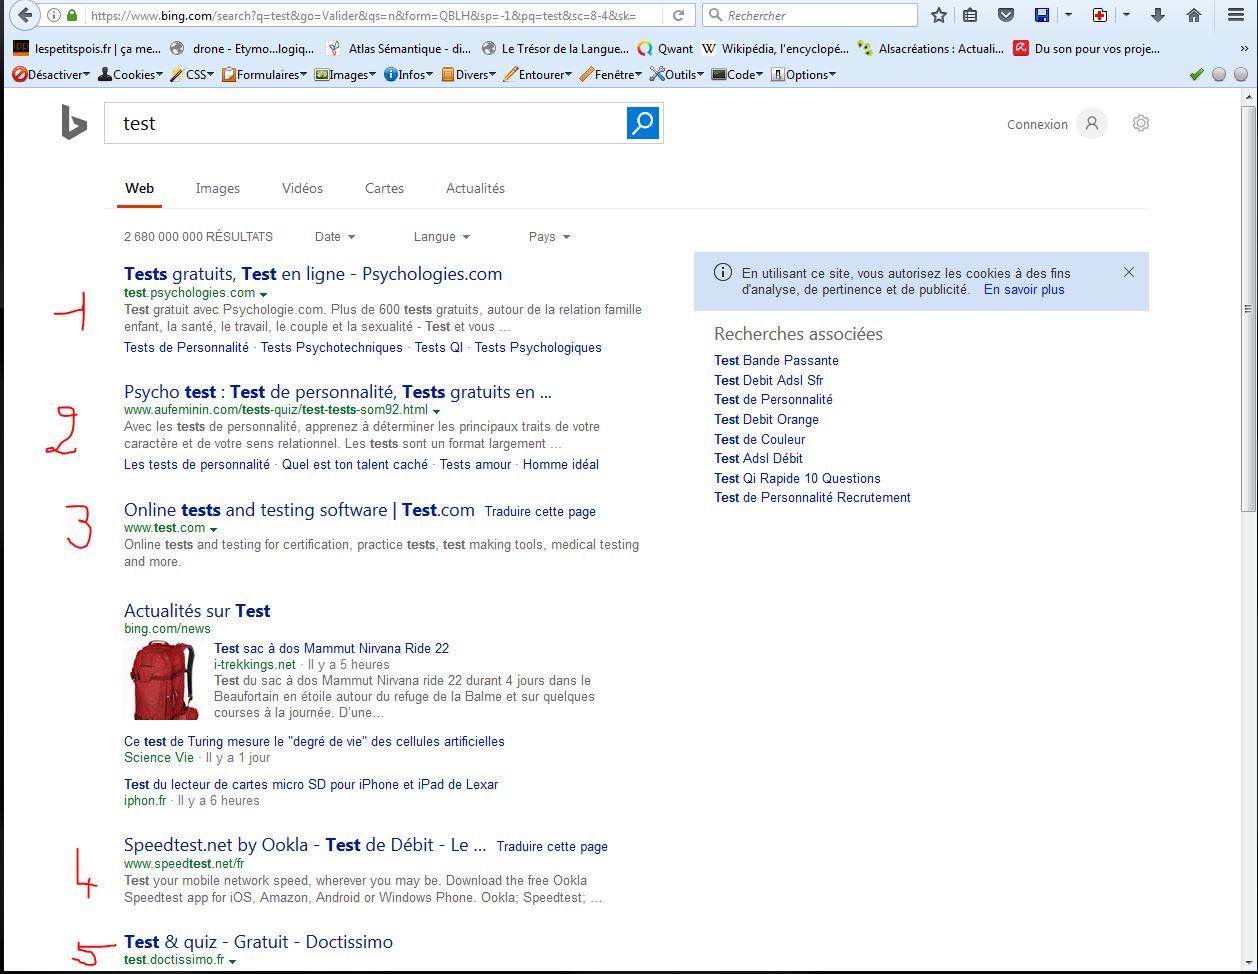Viewport: 1258px width, 974px height.
Task: Open the Alsacréations bookmark
Action: (932, 48)
